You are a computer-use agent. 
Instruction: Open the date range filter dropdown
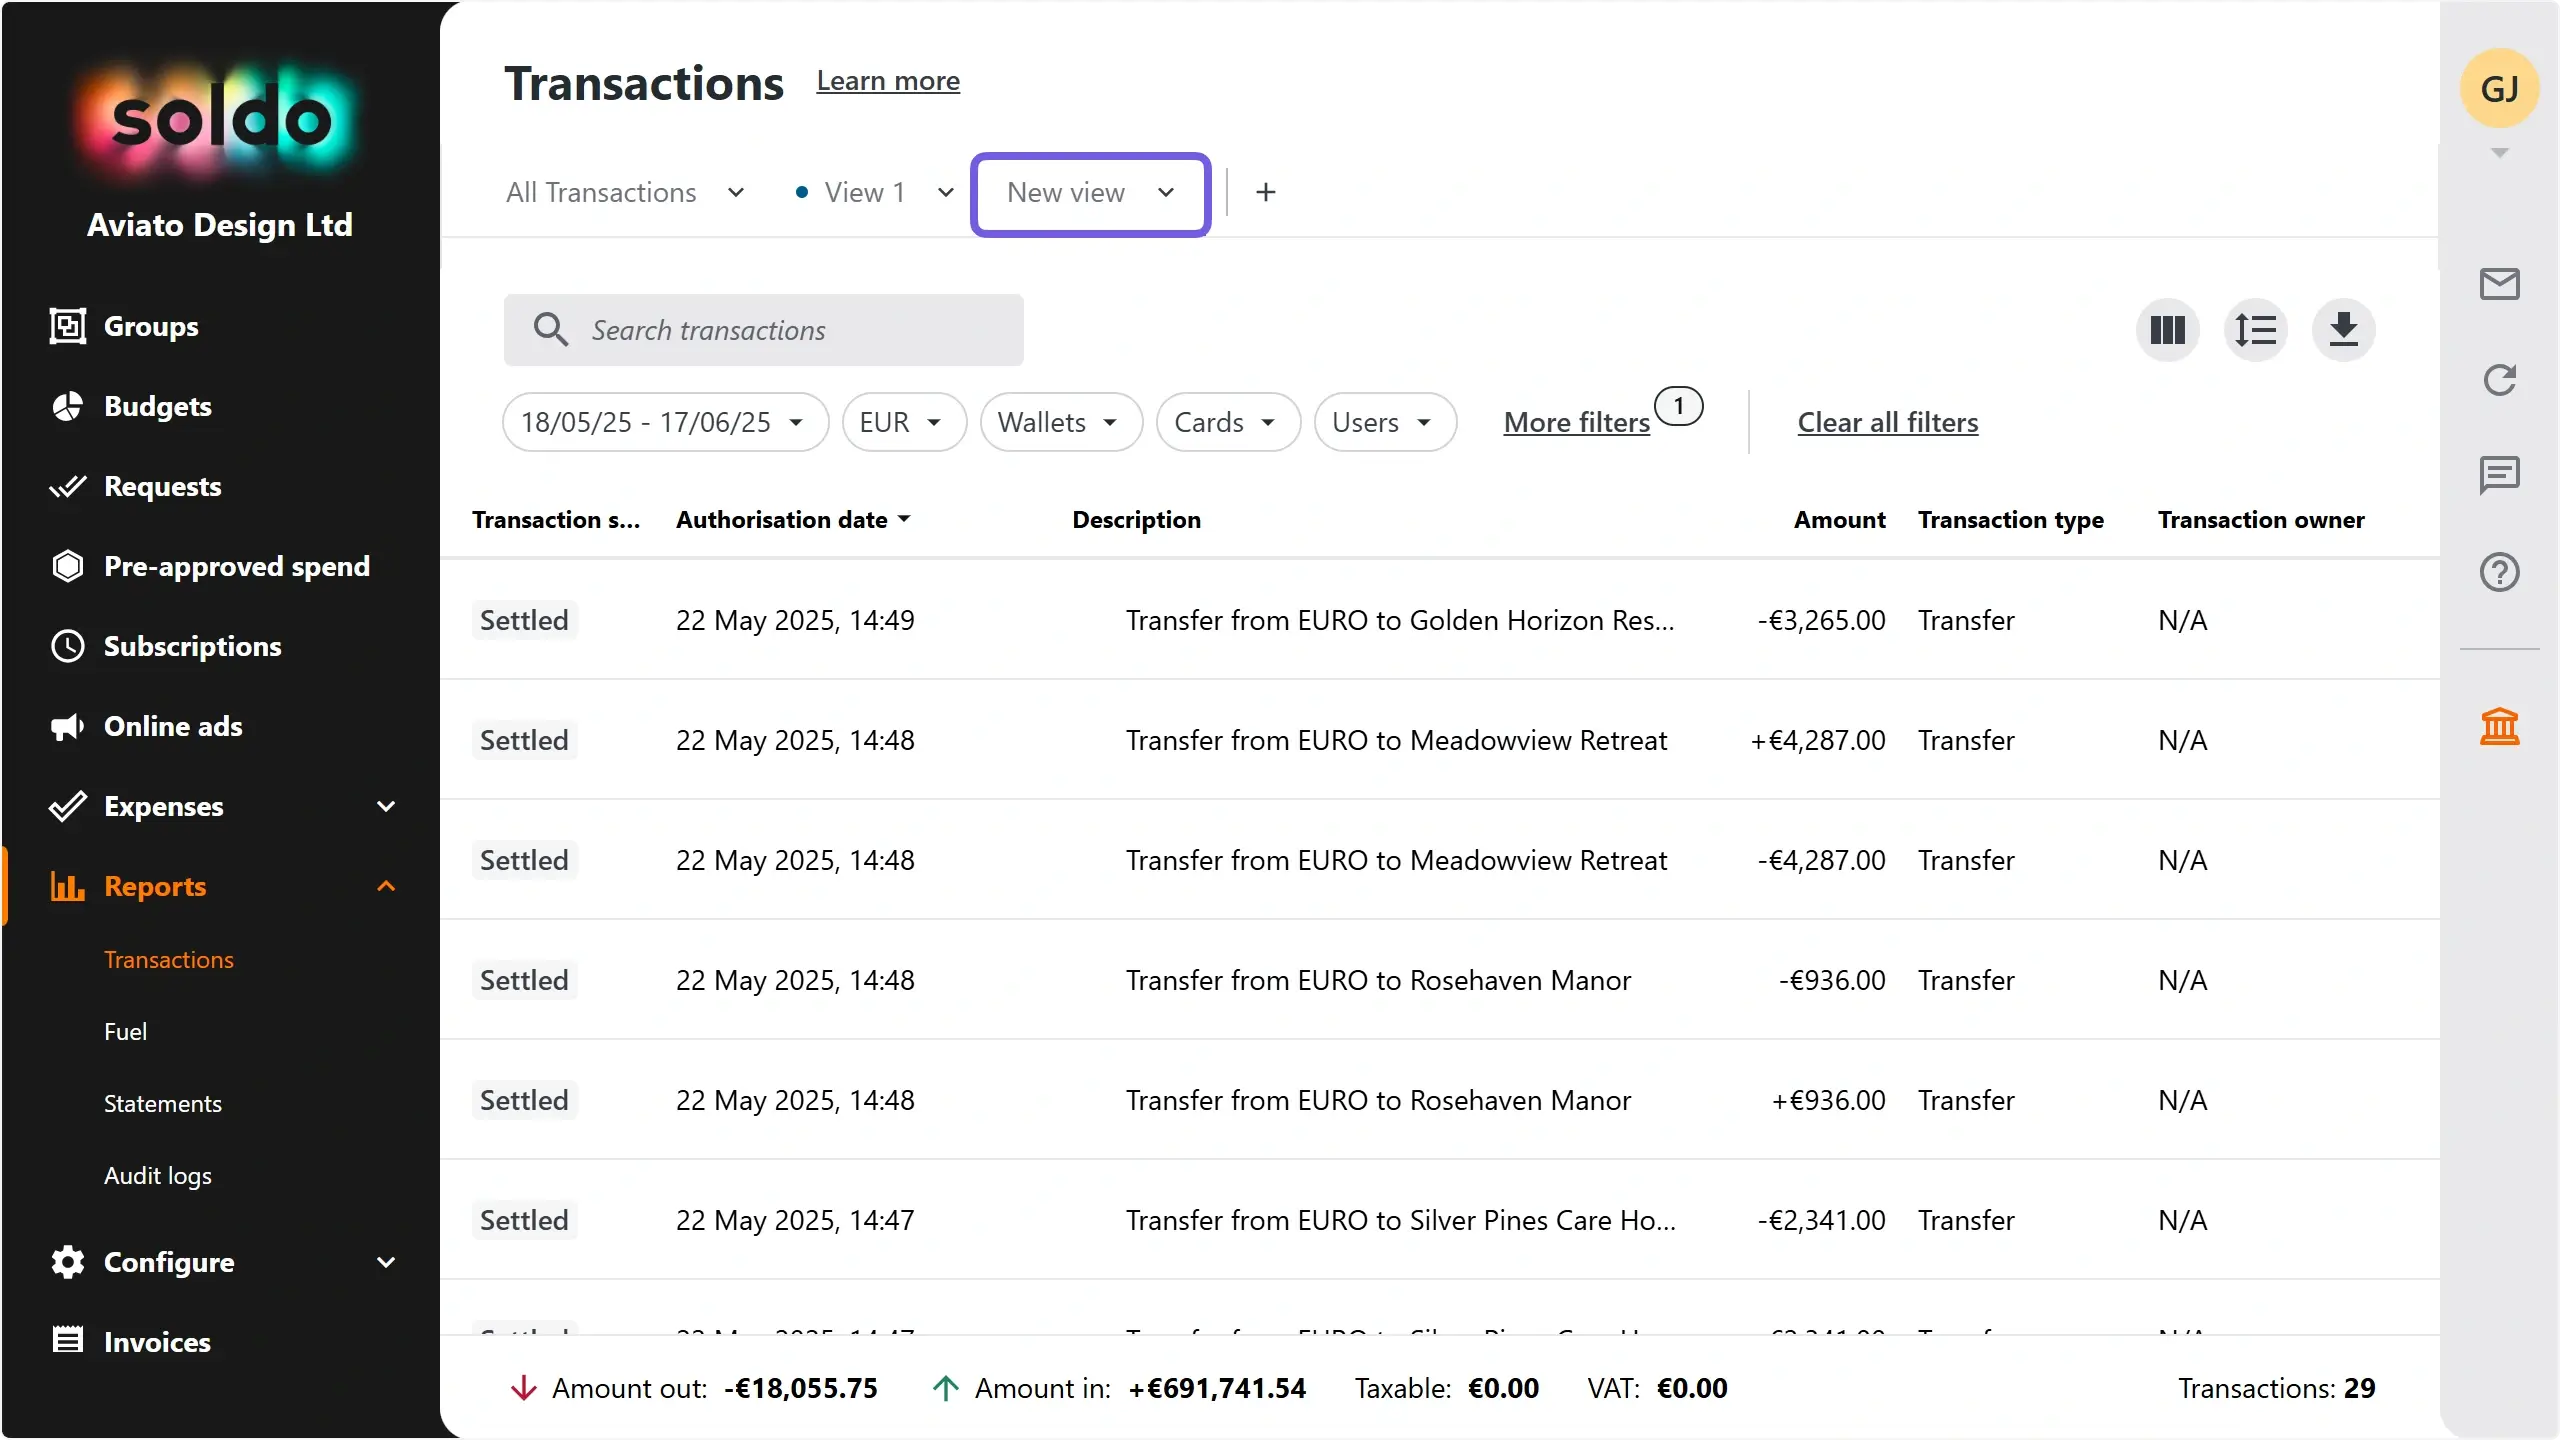(x=665, y=422)
